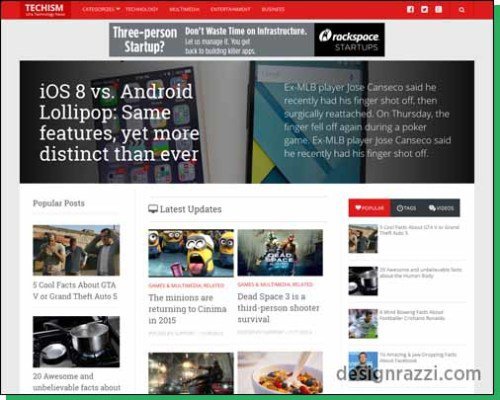Screen dimensions: 500x400
Task: Click the Rackspace Startups banner ad
Action: (247, 40)
